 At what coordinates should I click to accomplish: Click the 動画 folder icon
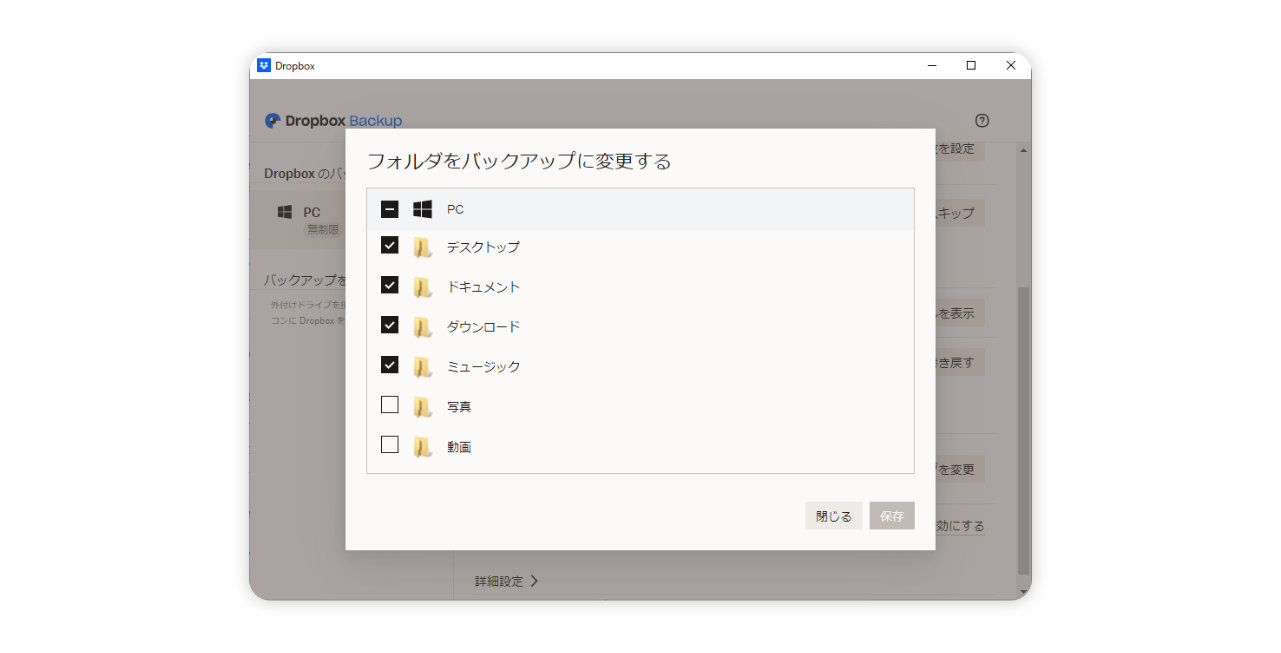[x=423, y=447]
